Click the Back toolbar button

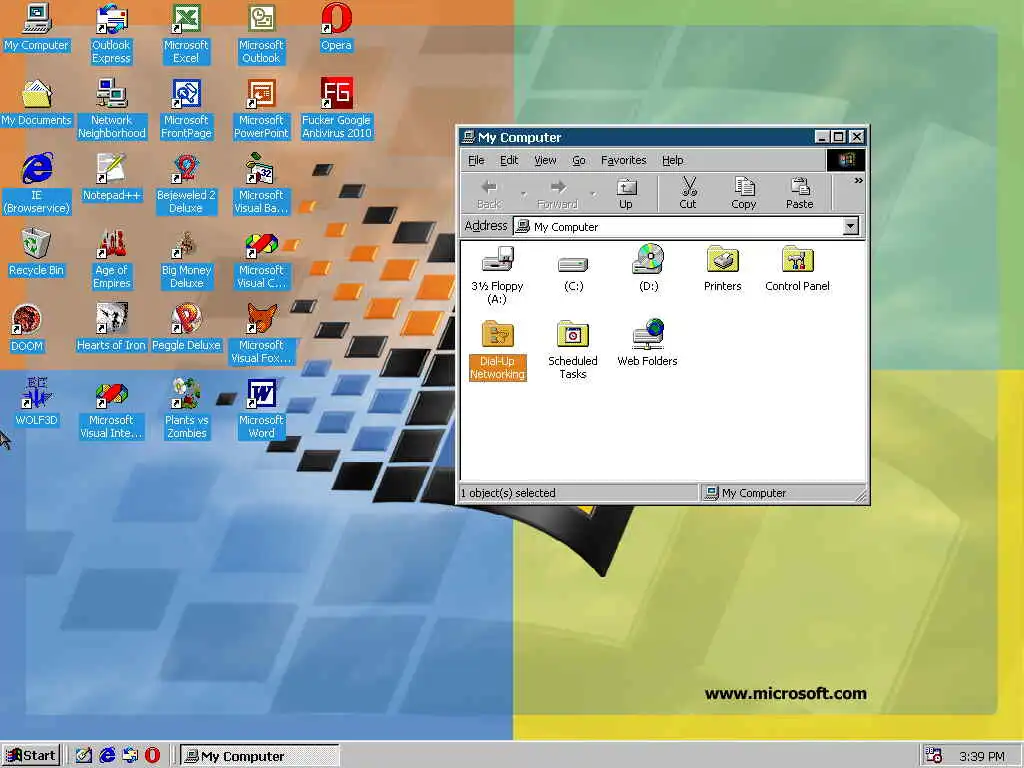489,193
